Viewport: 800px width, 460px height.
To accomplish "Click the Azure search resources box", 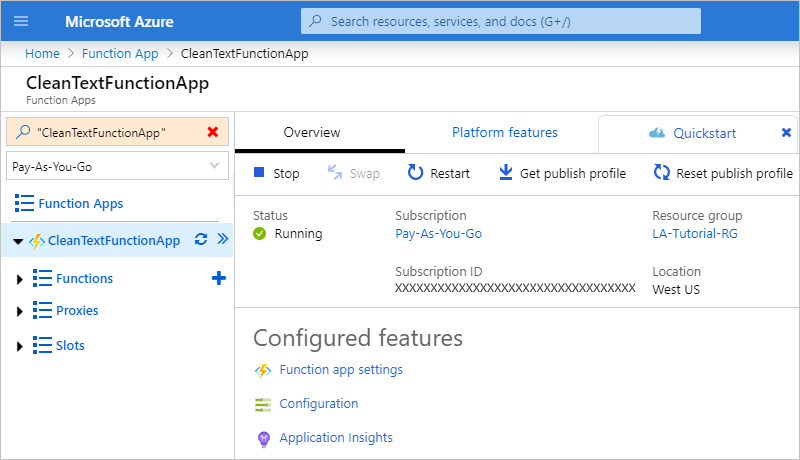I will pos(500,21).
